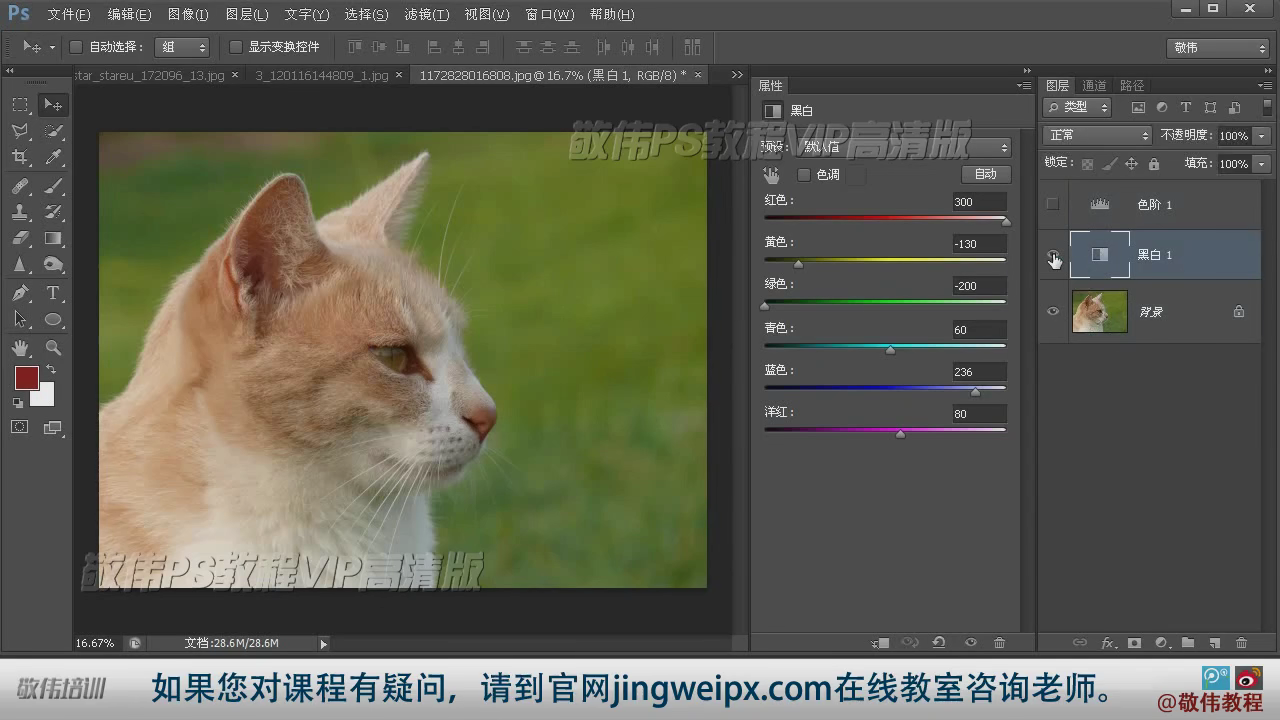Select the Lasso tool

[20, 131]
